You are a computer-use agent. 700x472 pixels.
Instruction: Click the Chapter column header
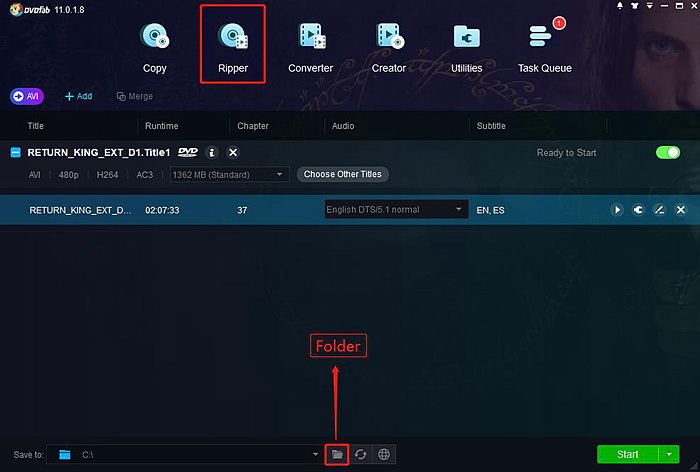[x=253, y=126]
